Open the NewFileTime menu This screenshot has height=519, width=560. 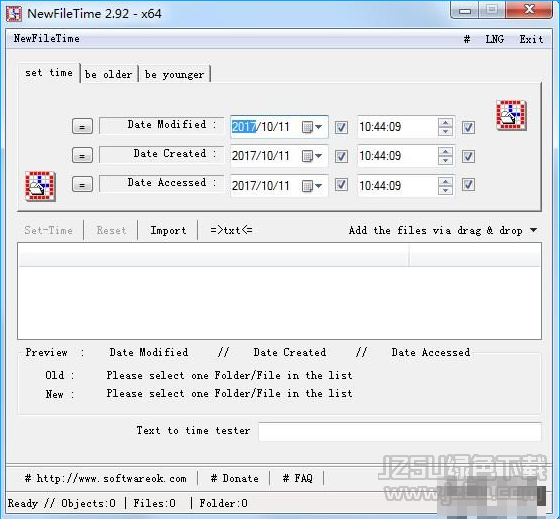[x=47, y=38]
